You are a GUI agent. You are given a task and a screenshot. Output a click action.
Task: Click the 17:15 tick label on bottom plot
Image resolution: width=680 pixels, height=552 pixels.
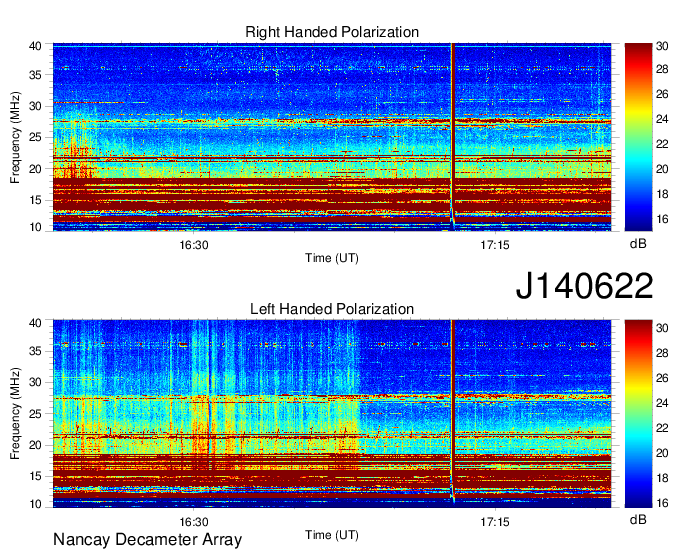[x=495, y=522]
